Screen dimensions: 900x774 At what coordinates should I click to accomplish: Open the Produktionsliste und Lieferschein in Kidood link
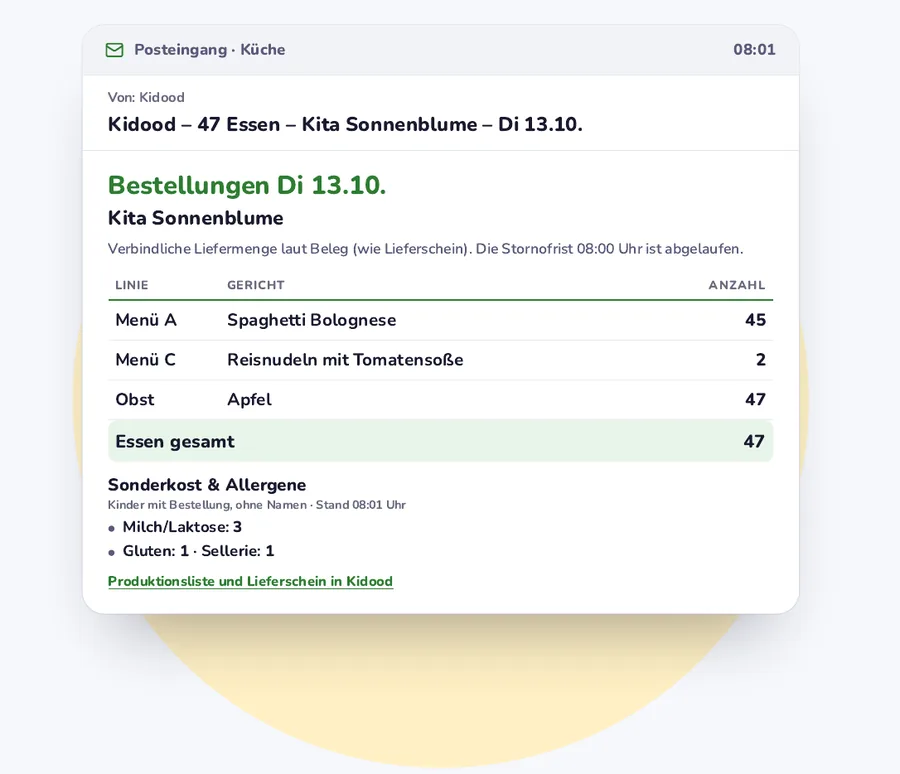point(250,581)
